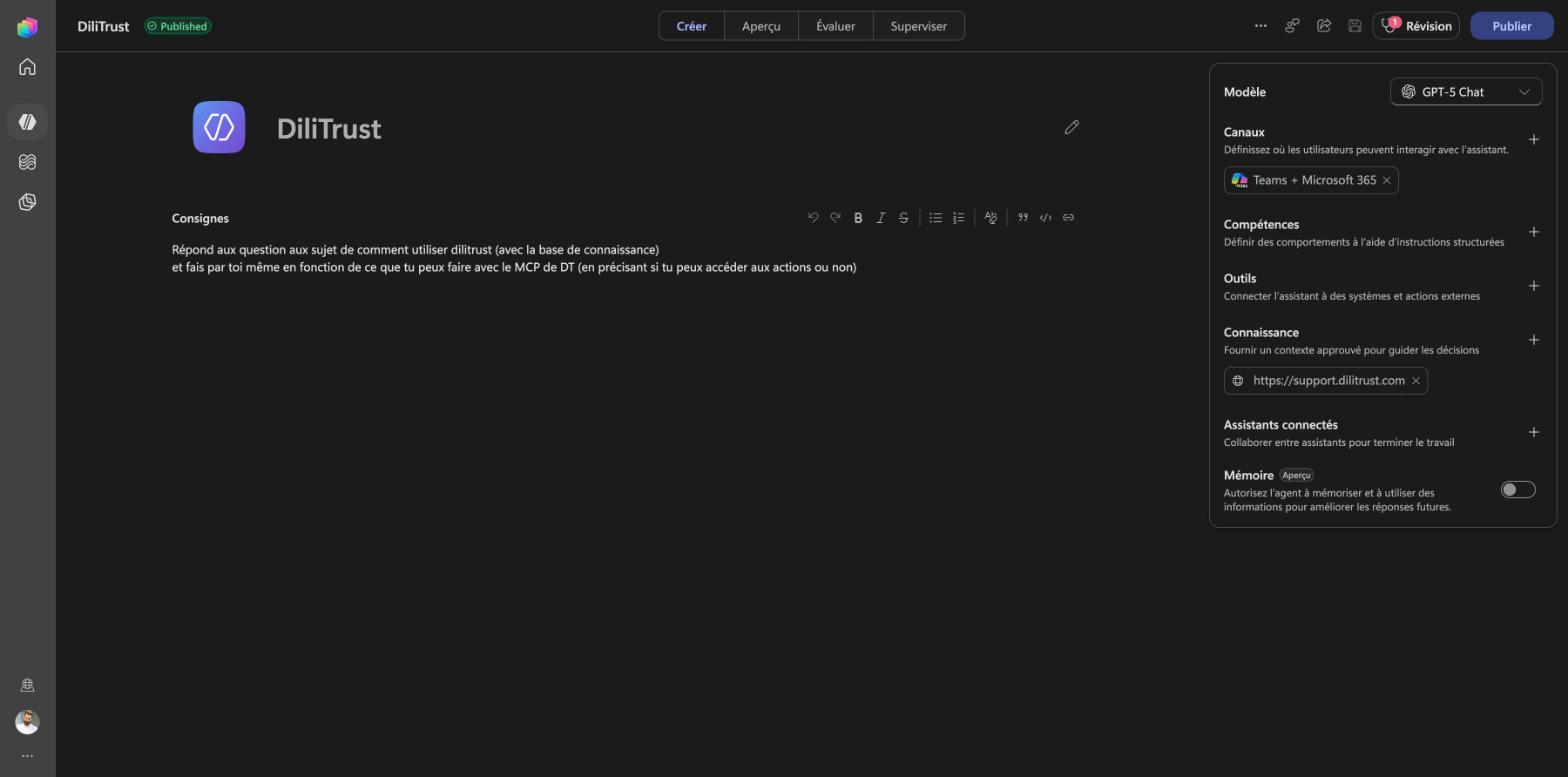Viewport: 1568px width, 777px height.
Task: Click the save (floppy disk) icon
Action: [x=1355, y=26]
